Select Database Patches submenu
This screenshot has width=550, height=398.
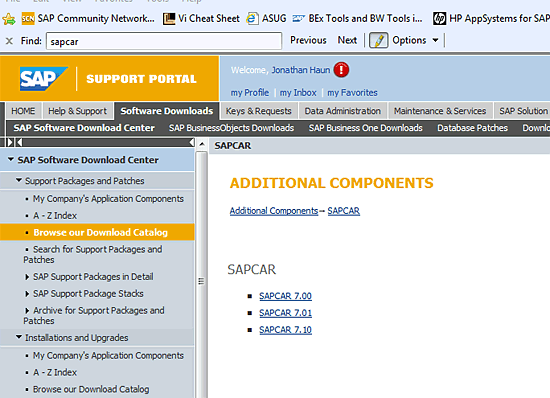tap(472, 128)
